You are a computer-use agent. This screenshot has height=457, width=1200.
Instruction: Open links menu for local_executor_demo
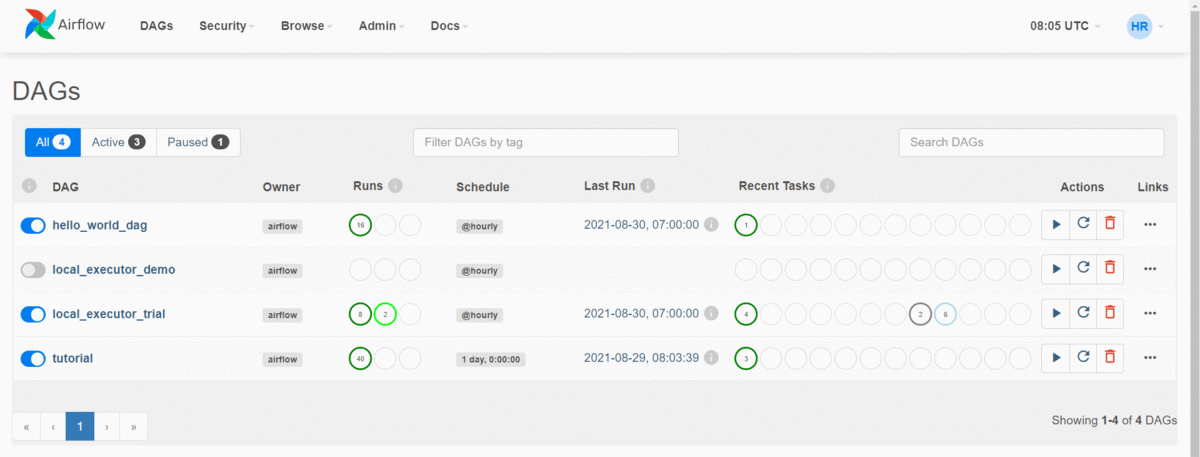click(1150, 269)
